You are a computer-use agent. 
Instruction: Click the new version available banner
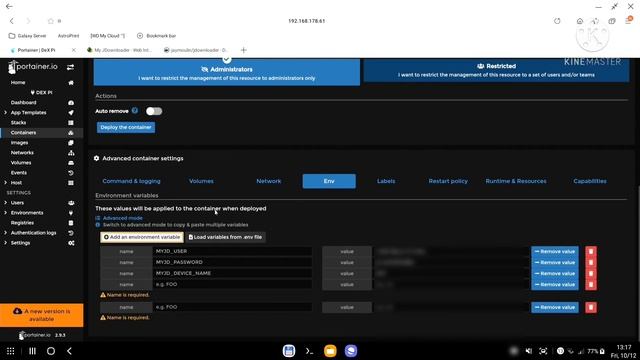tap(42, 315)
